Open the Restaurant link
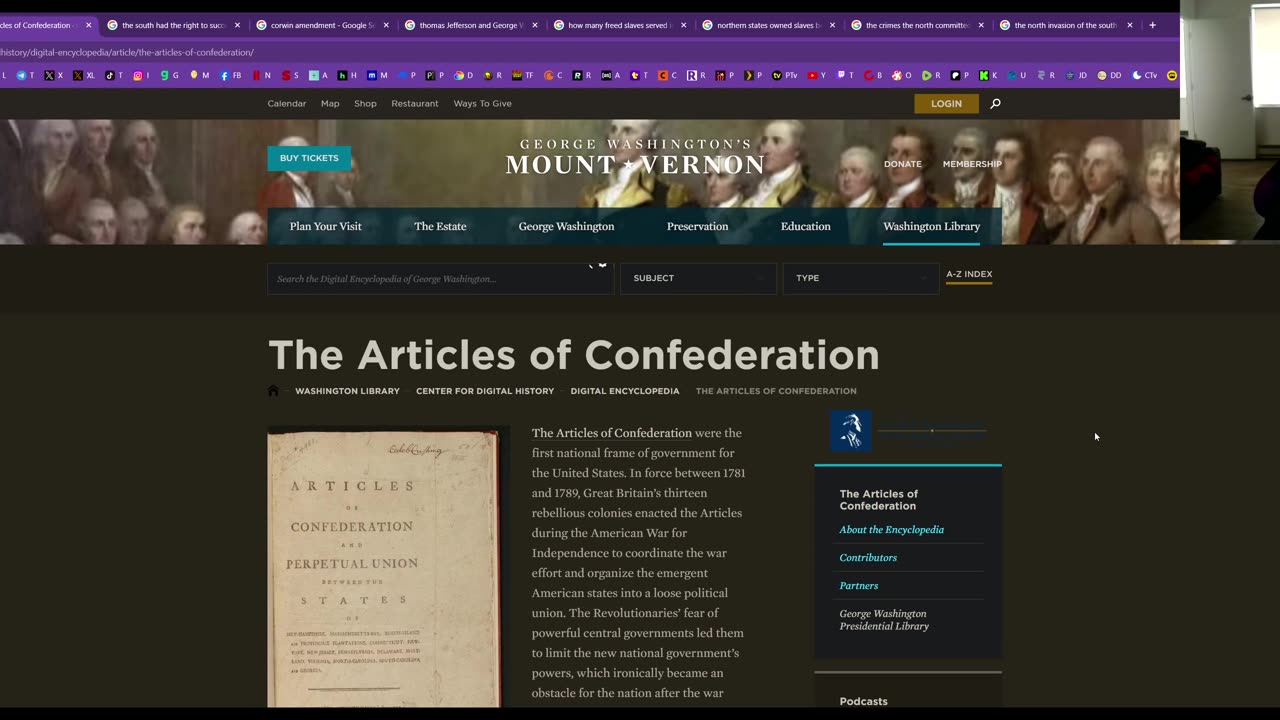Screen dimensions: 1280x720 tap(415, 104)
